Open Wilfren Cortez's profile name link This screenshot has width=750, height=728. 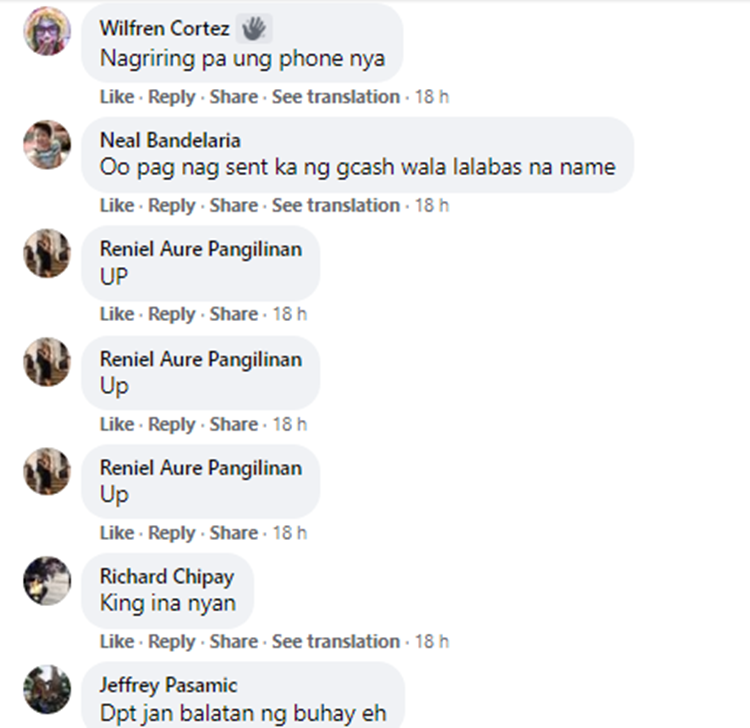point(165,29)
